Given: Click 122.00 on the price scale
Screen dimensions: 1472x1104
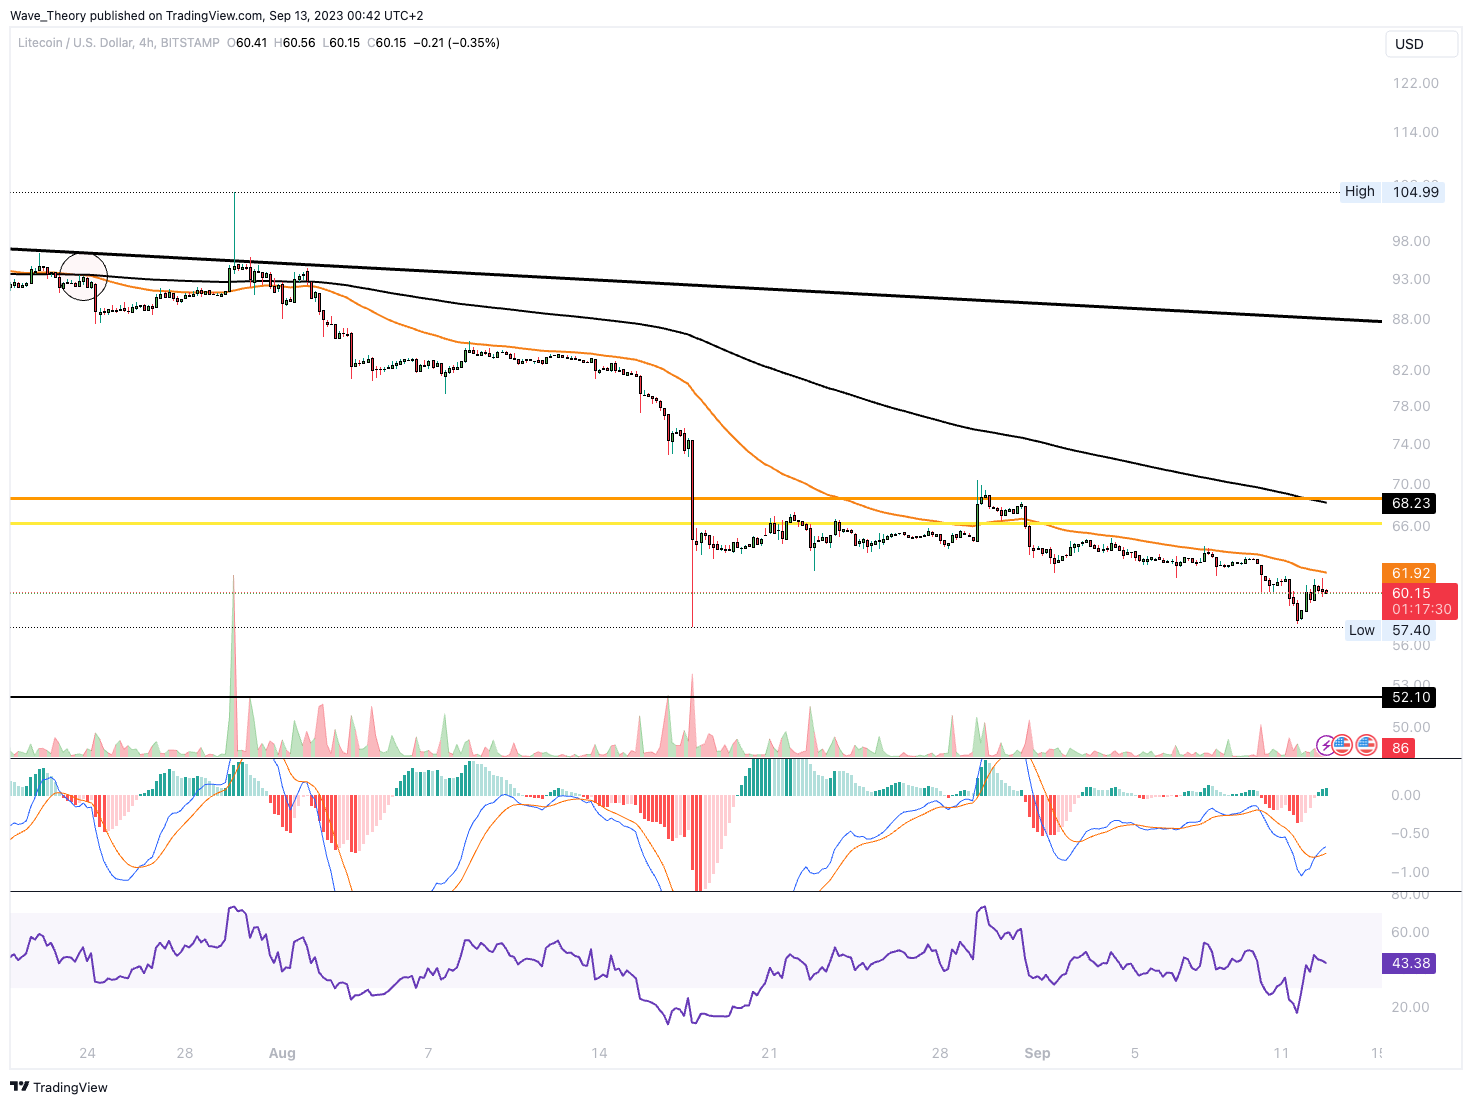Looking at the screenshot, I should pos(1416,83).
